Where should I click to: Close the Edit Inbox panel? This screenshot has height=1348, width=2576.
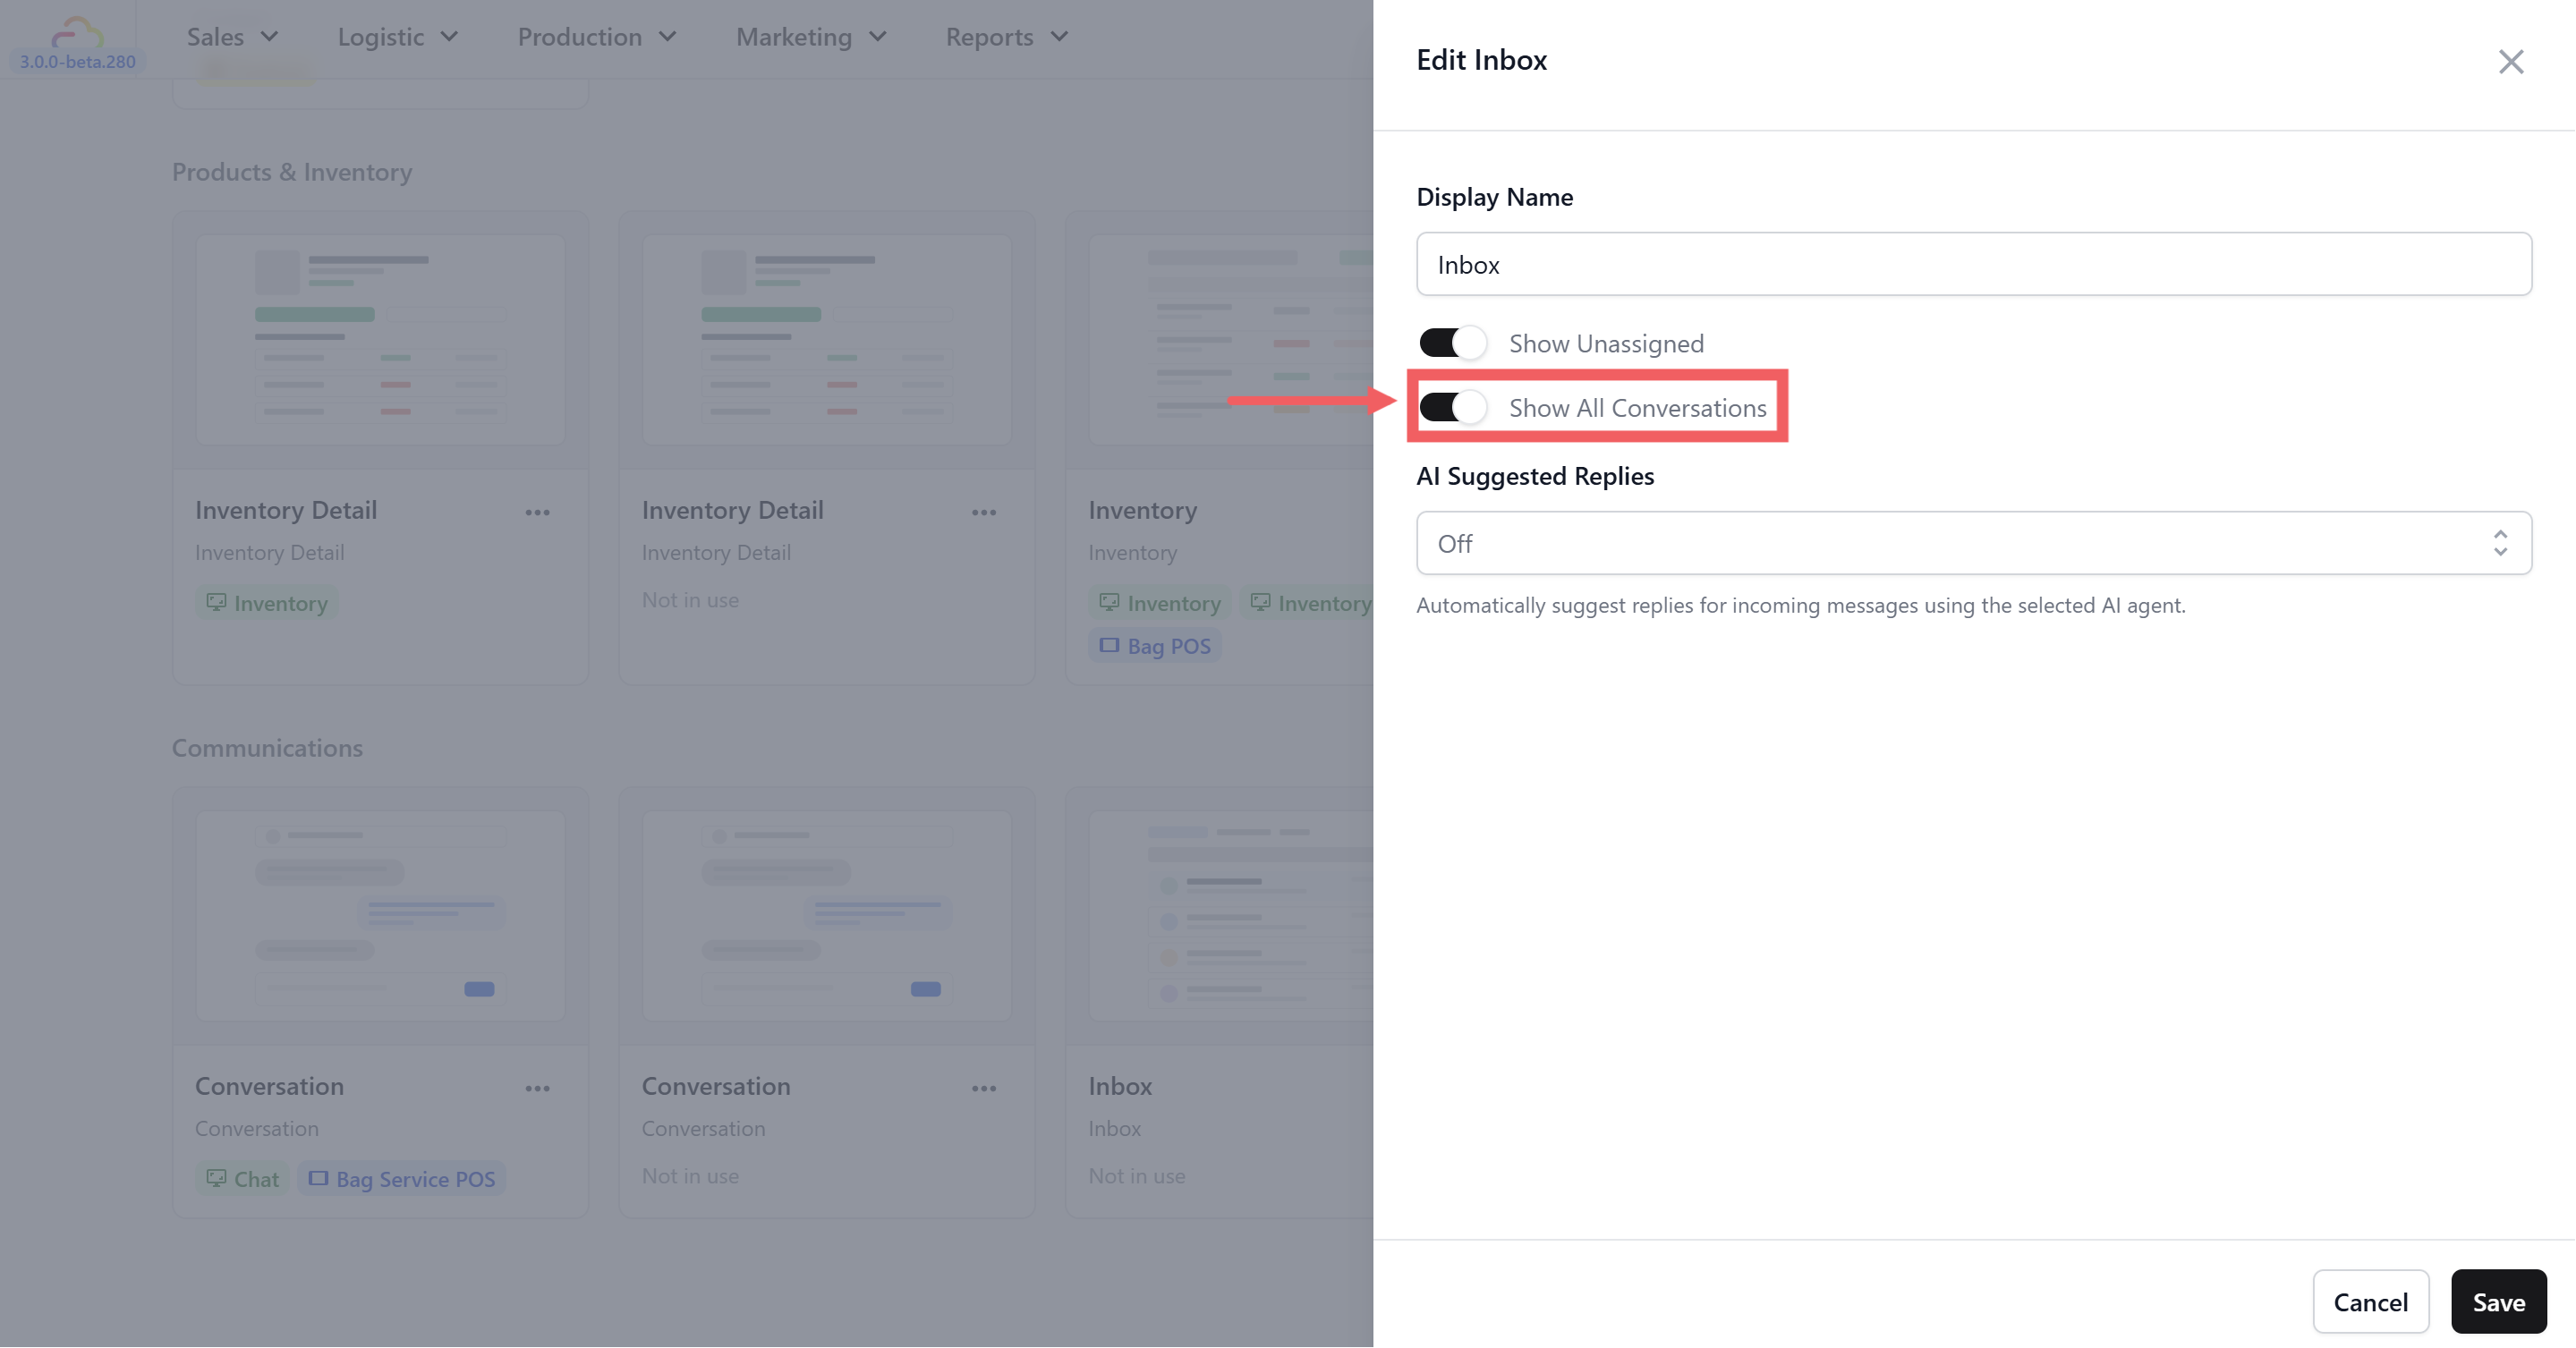point(2510,62)
